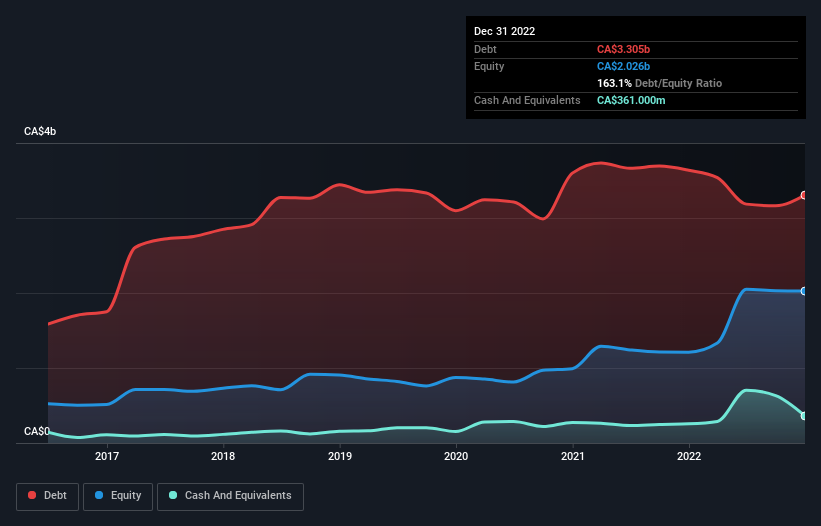
Task: Click the 2018 x-axis label
Action: [x=223, y=456]
